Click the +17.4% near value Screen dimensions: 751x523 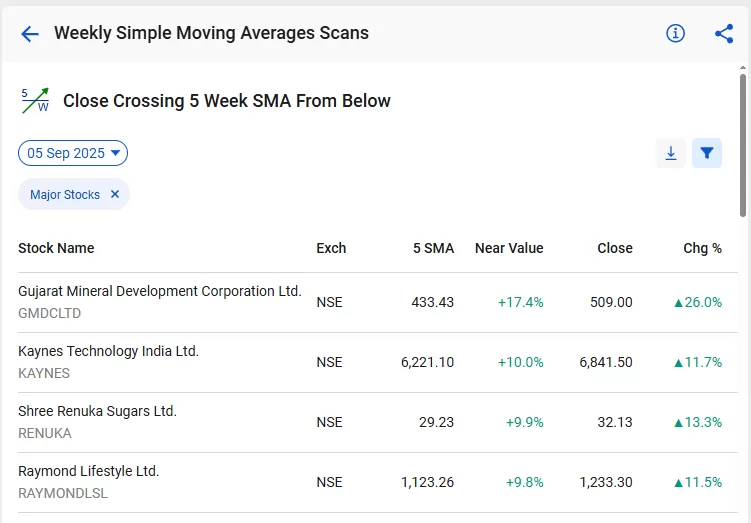[x=521, y=302]
